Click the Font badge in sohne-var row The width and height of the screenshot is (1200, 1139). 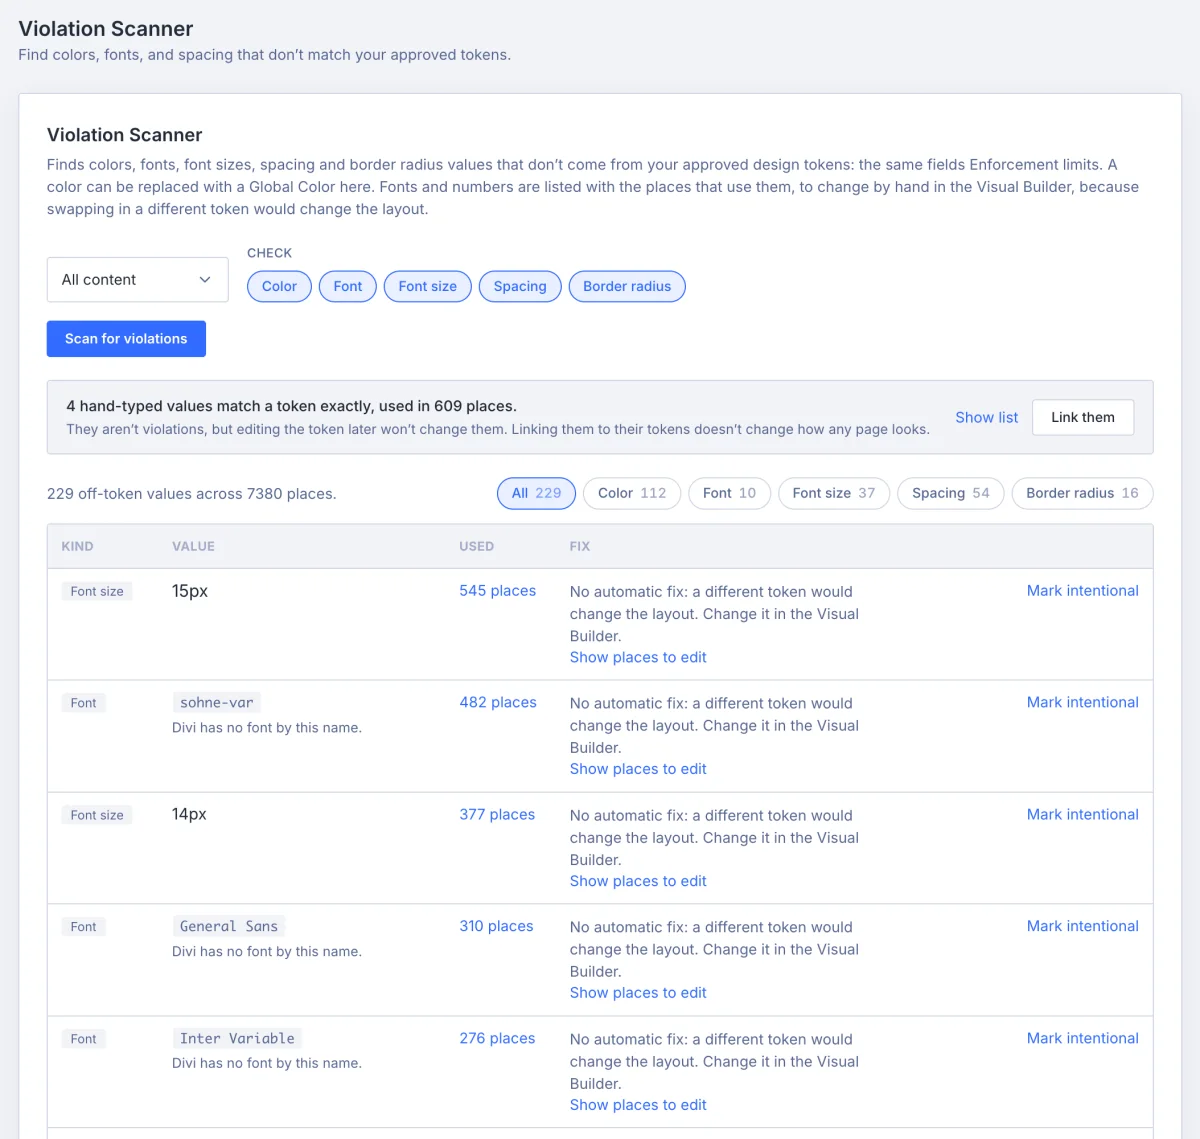(x=84, y=703)
